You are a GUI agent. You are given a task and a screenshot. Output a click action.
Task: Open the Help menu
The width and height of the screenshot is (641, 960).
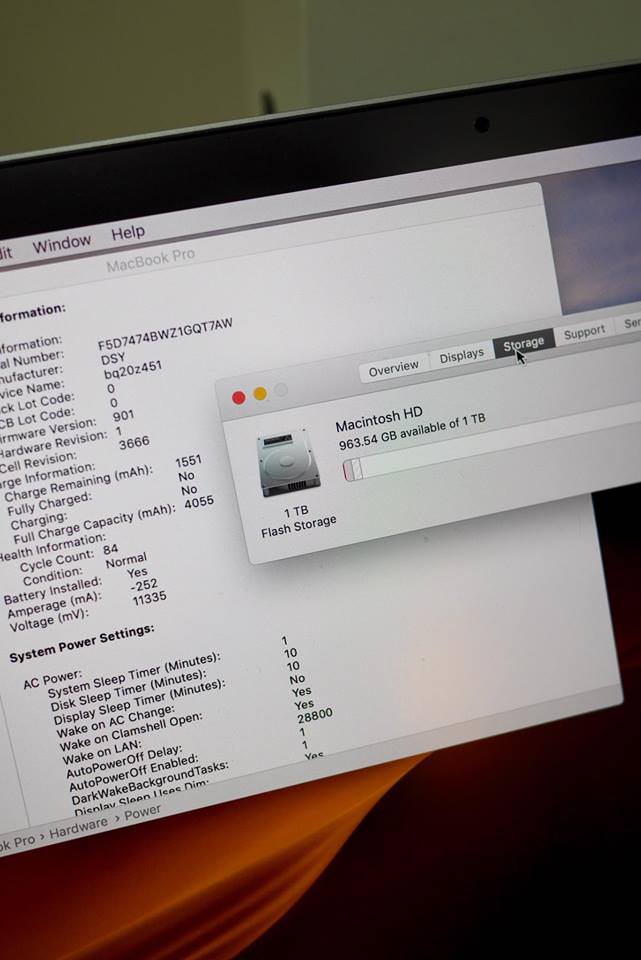(128, 232)
